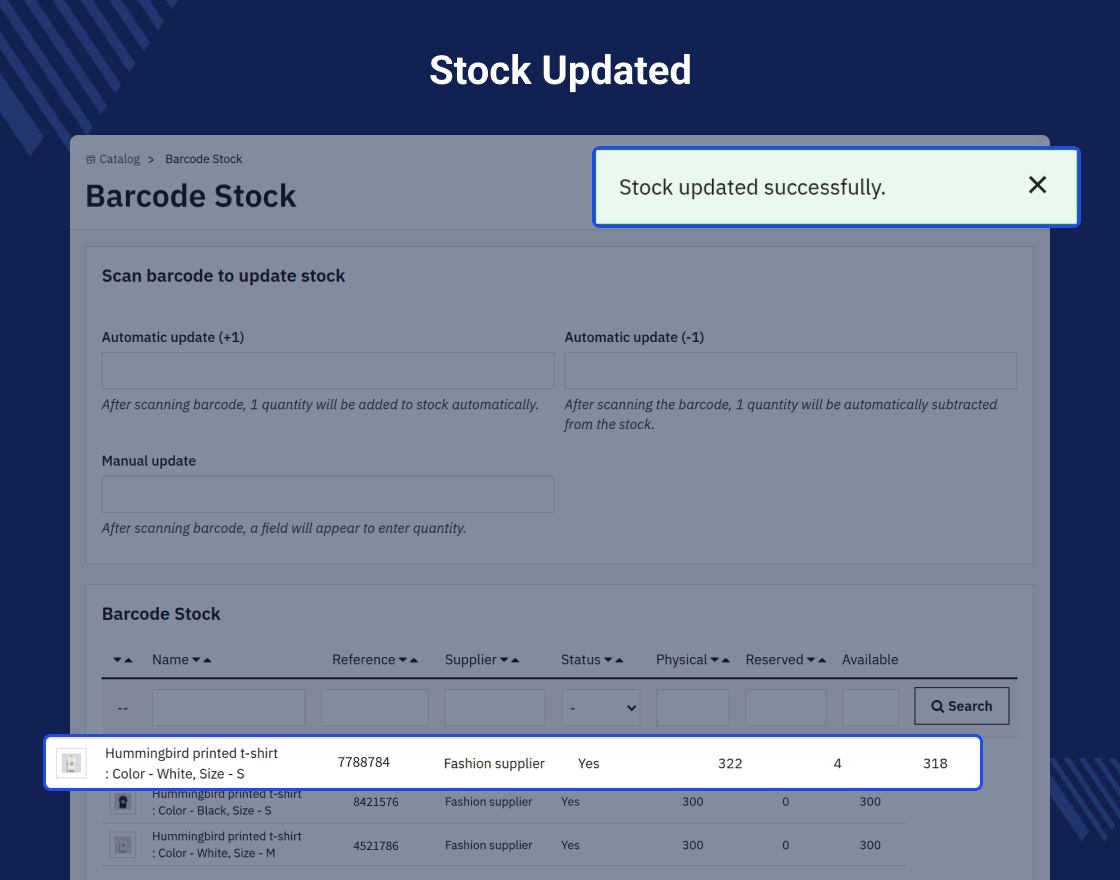
Task: Click the Supplier filter field
Action: (495, 708)
